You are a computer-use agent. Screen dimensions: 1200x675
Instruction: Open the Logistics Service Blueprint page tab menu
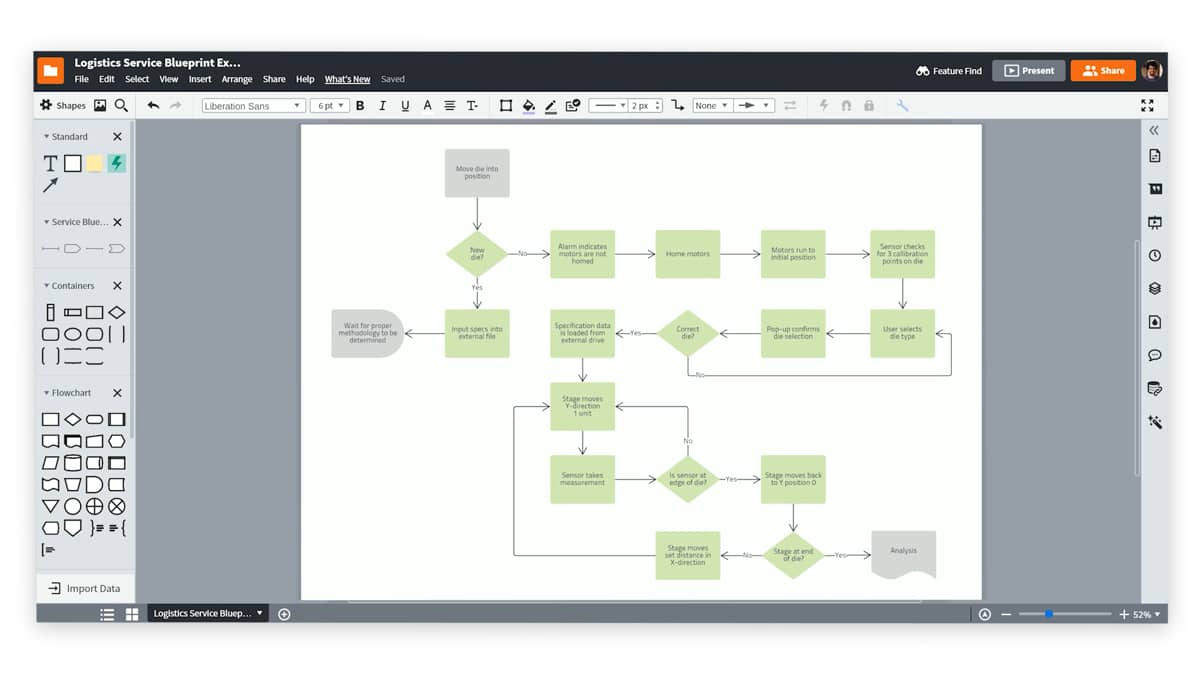pos(260,613)
